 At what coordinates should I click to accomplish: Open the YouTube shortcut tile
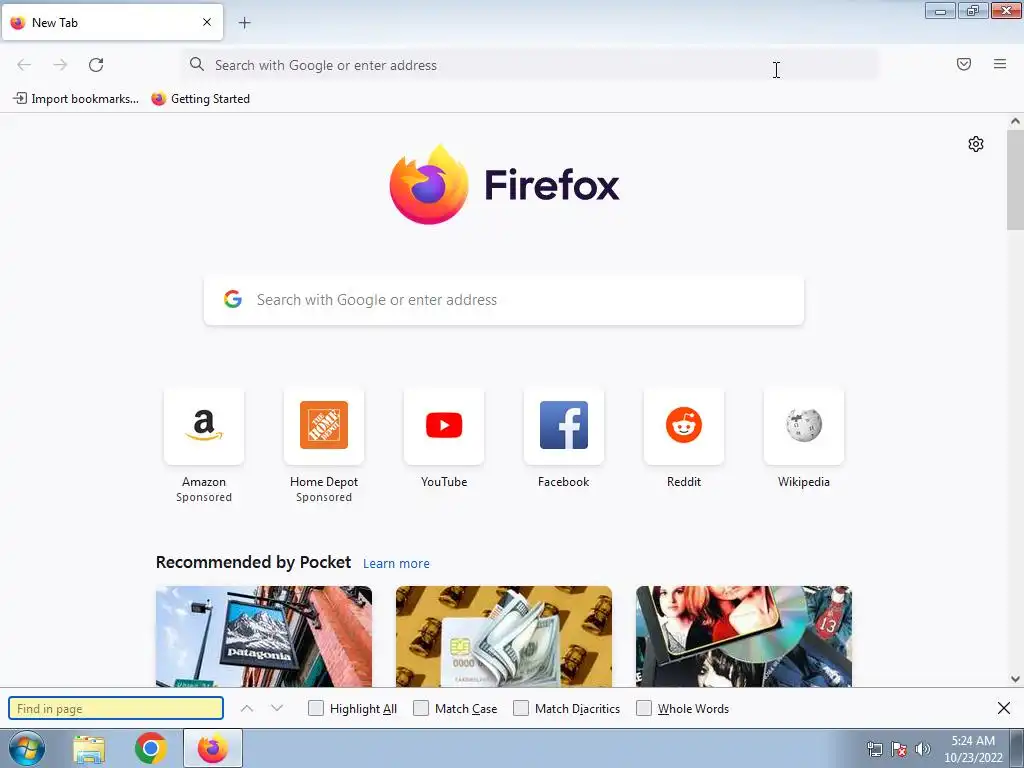(x=444, y=426)
